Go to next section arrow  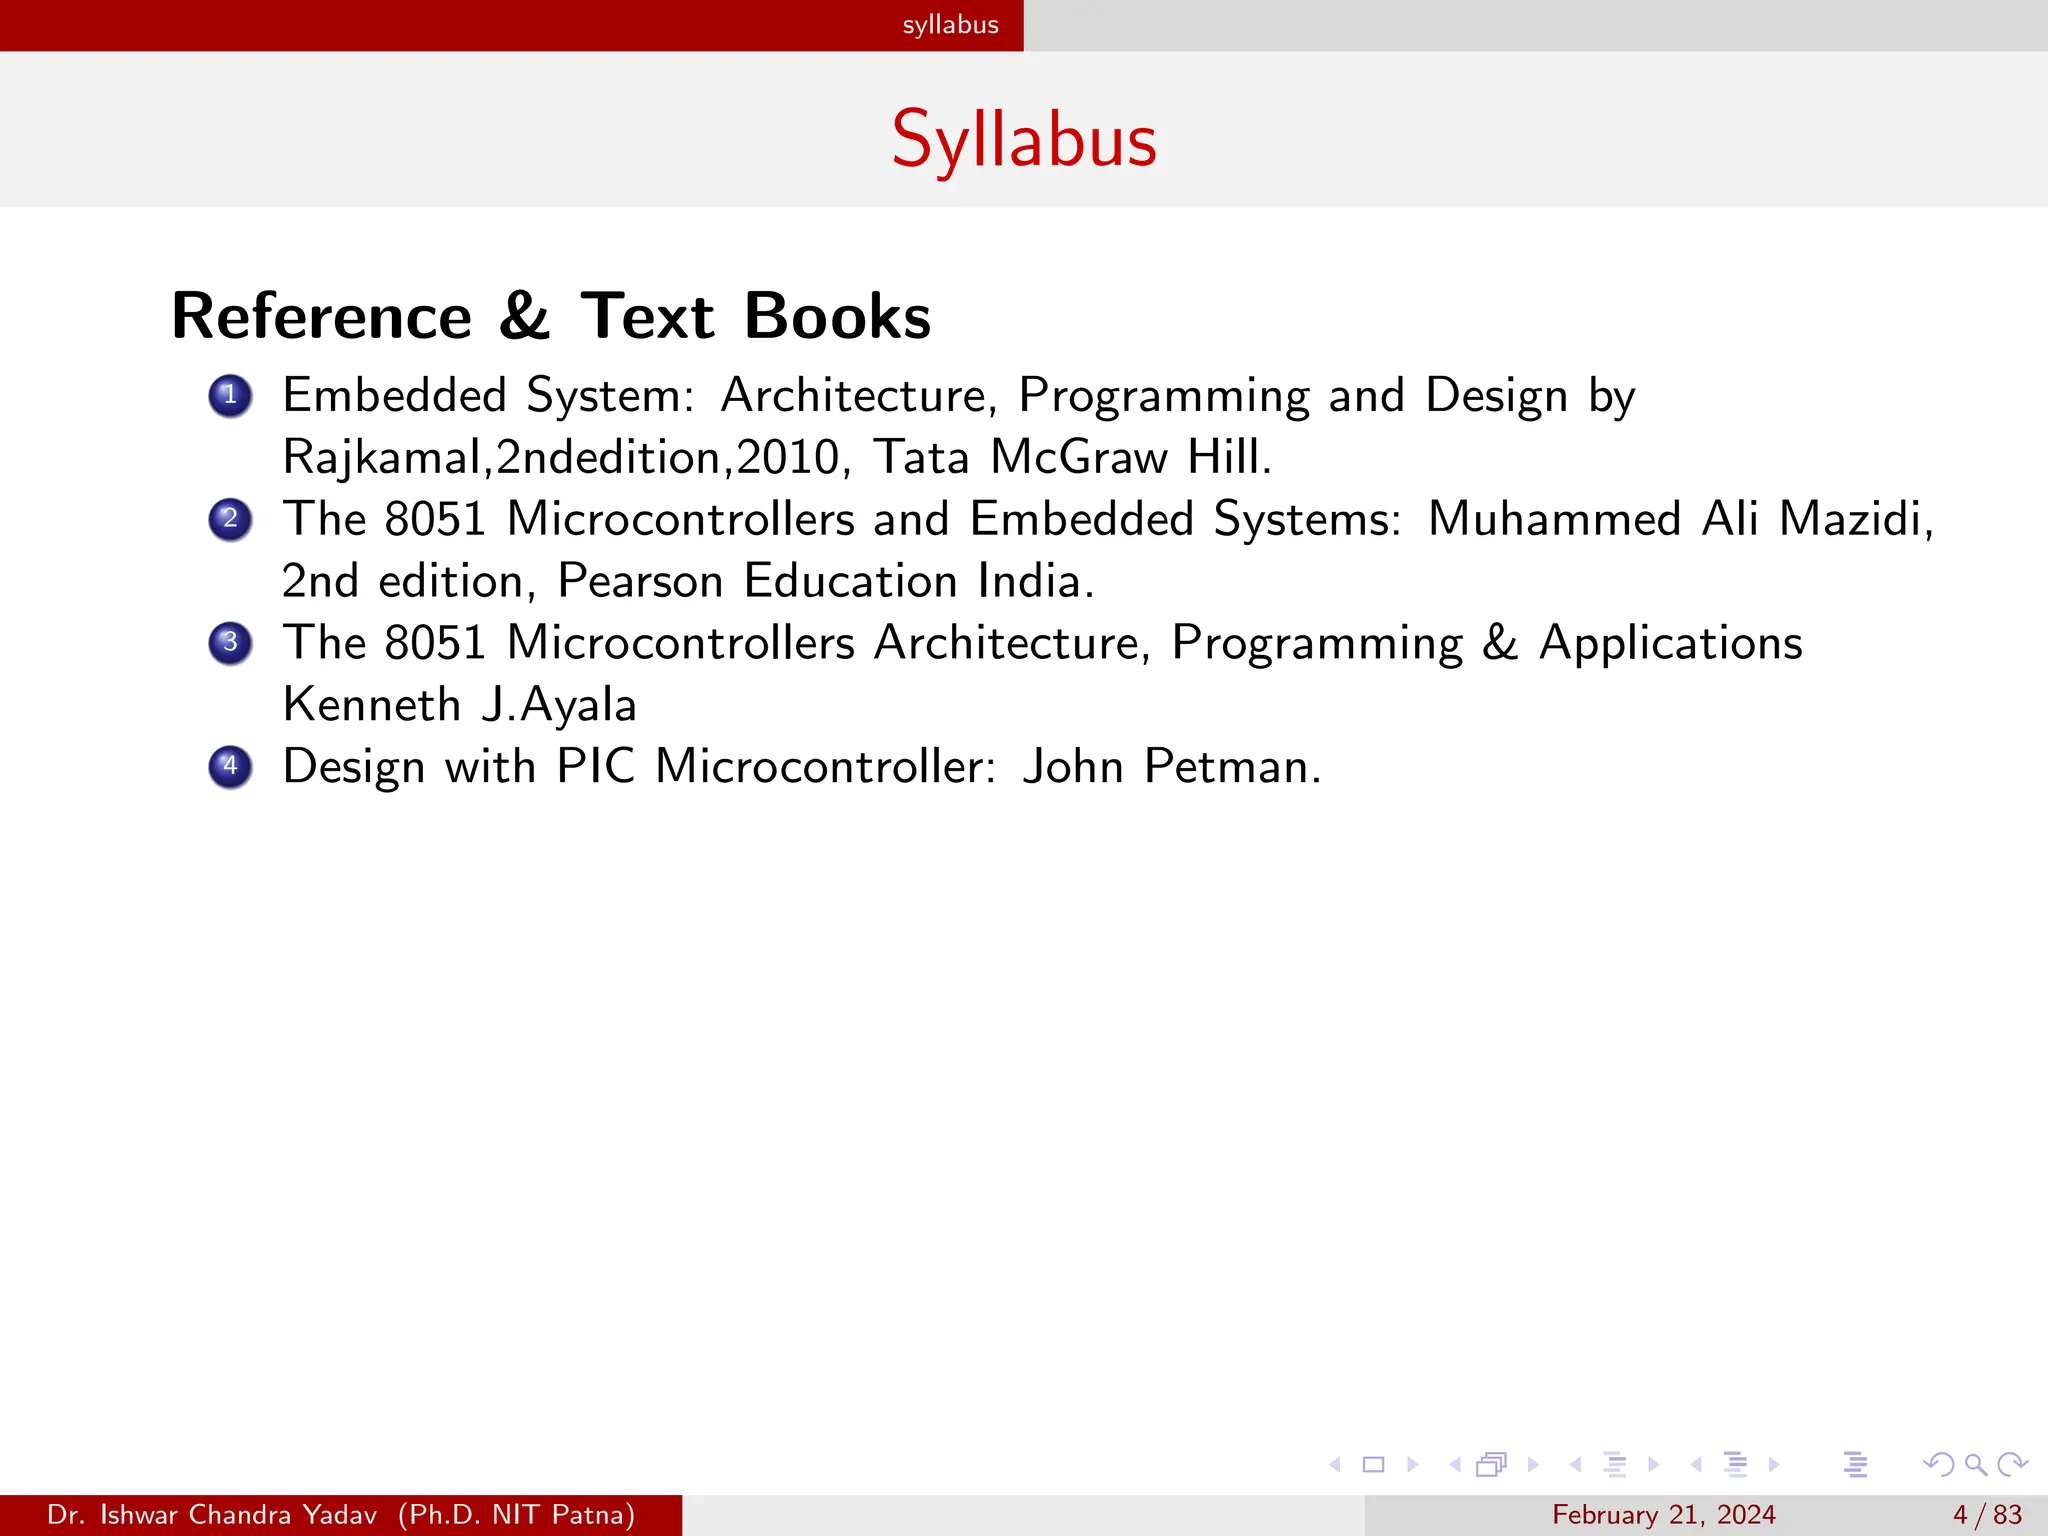click(x=1774, y=1465)
